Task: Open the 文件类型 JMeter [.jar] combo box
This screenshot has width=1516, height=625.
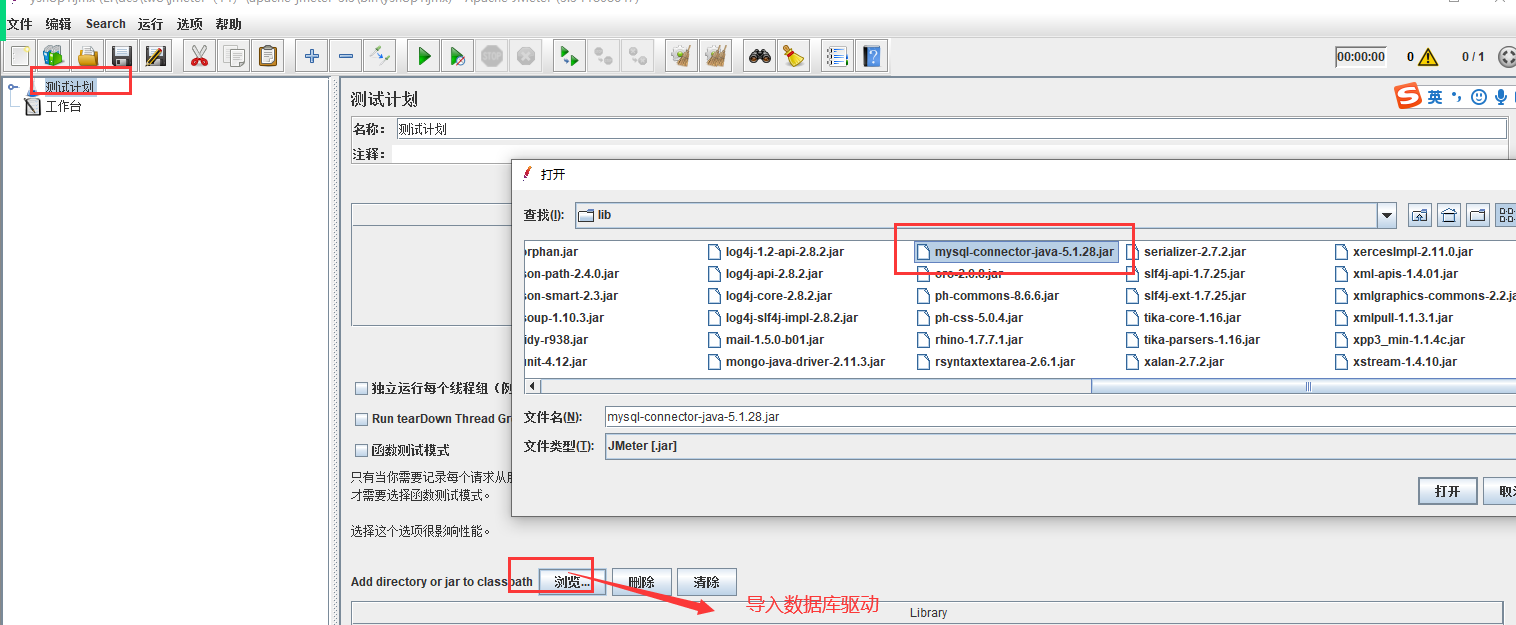Action: pos(1060,446)
